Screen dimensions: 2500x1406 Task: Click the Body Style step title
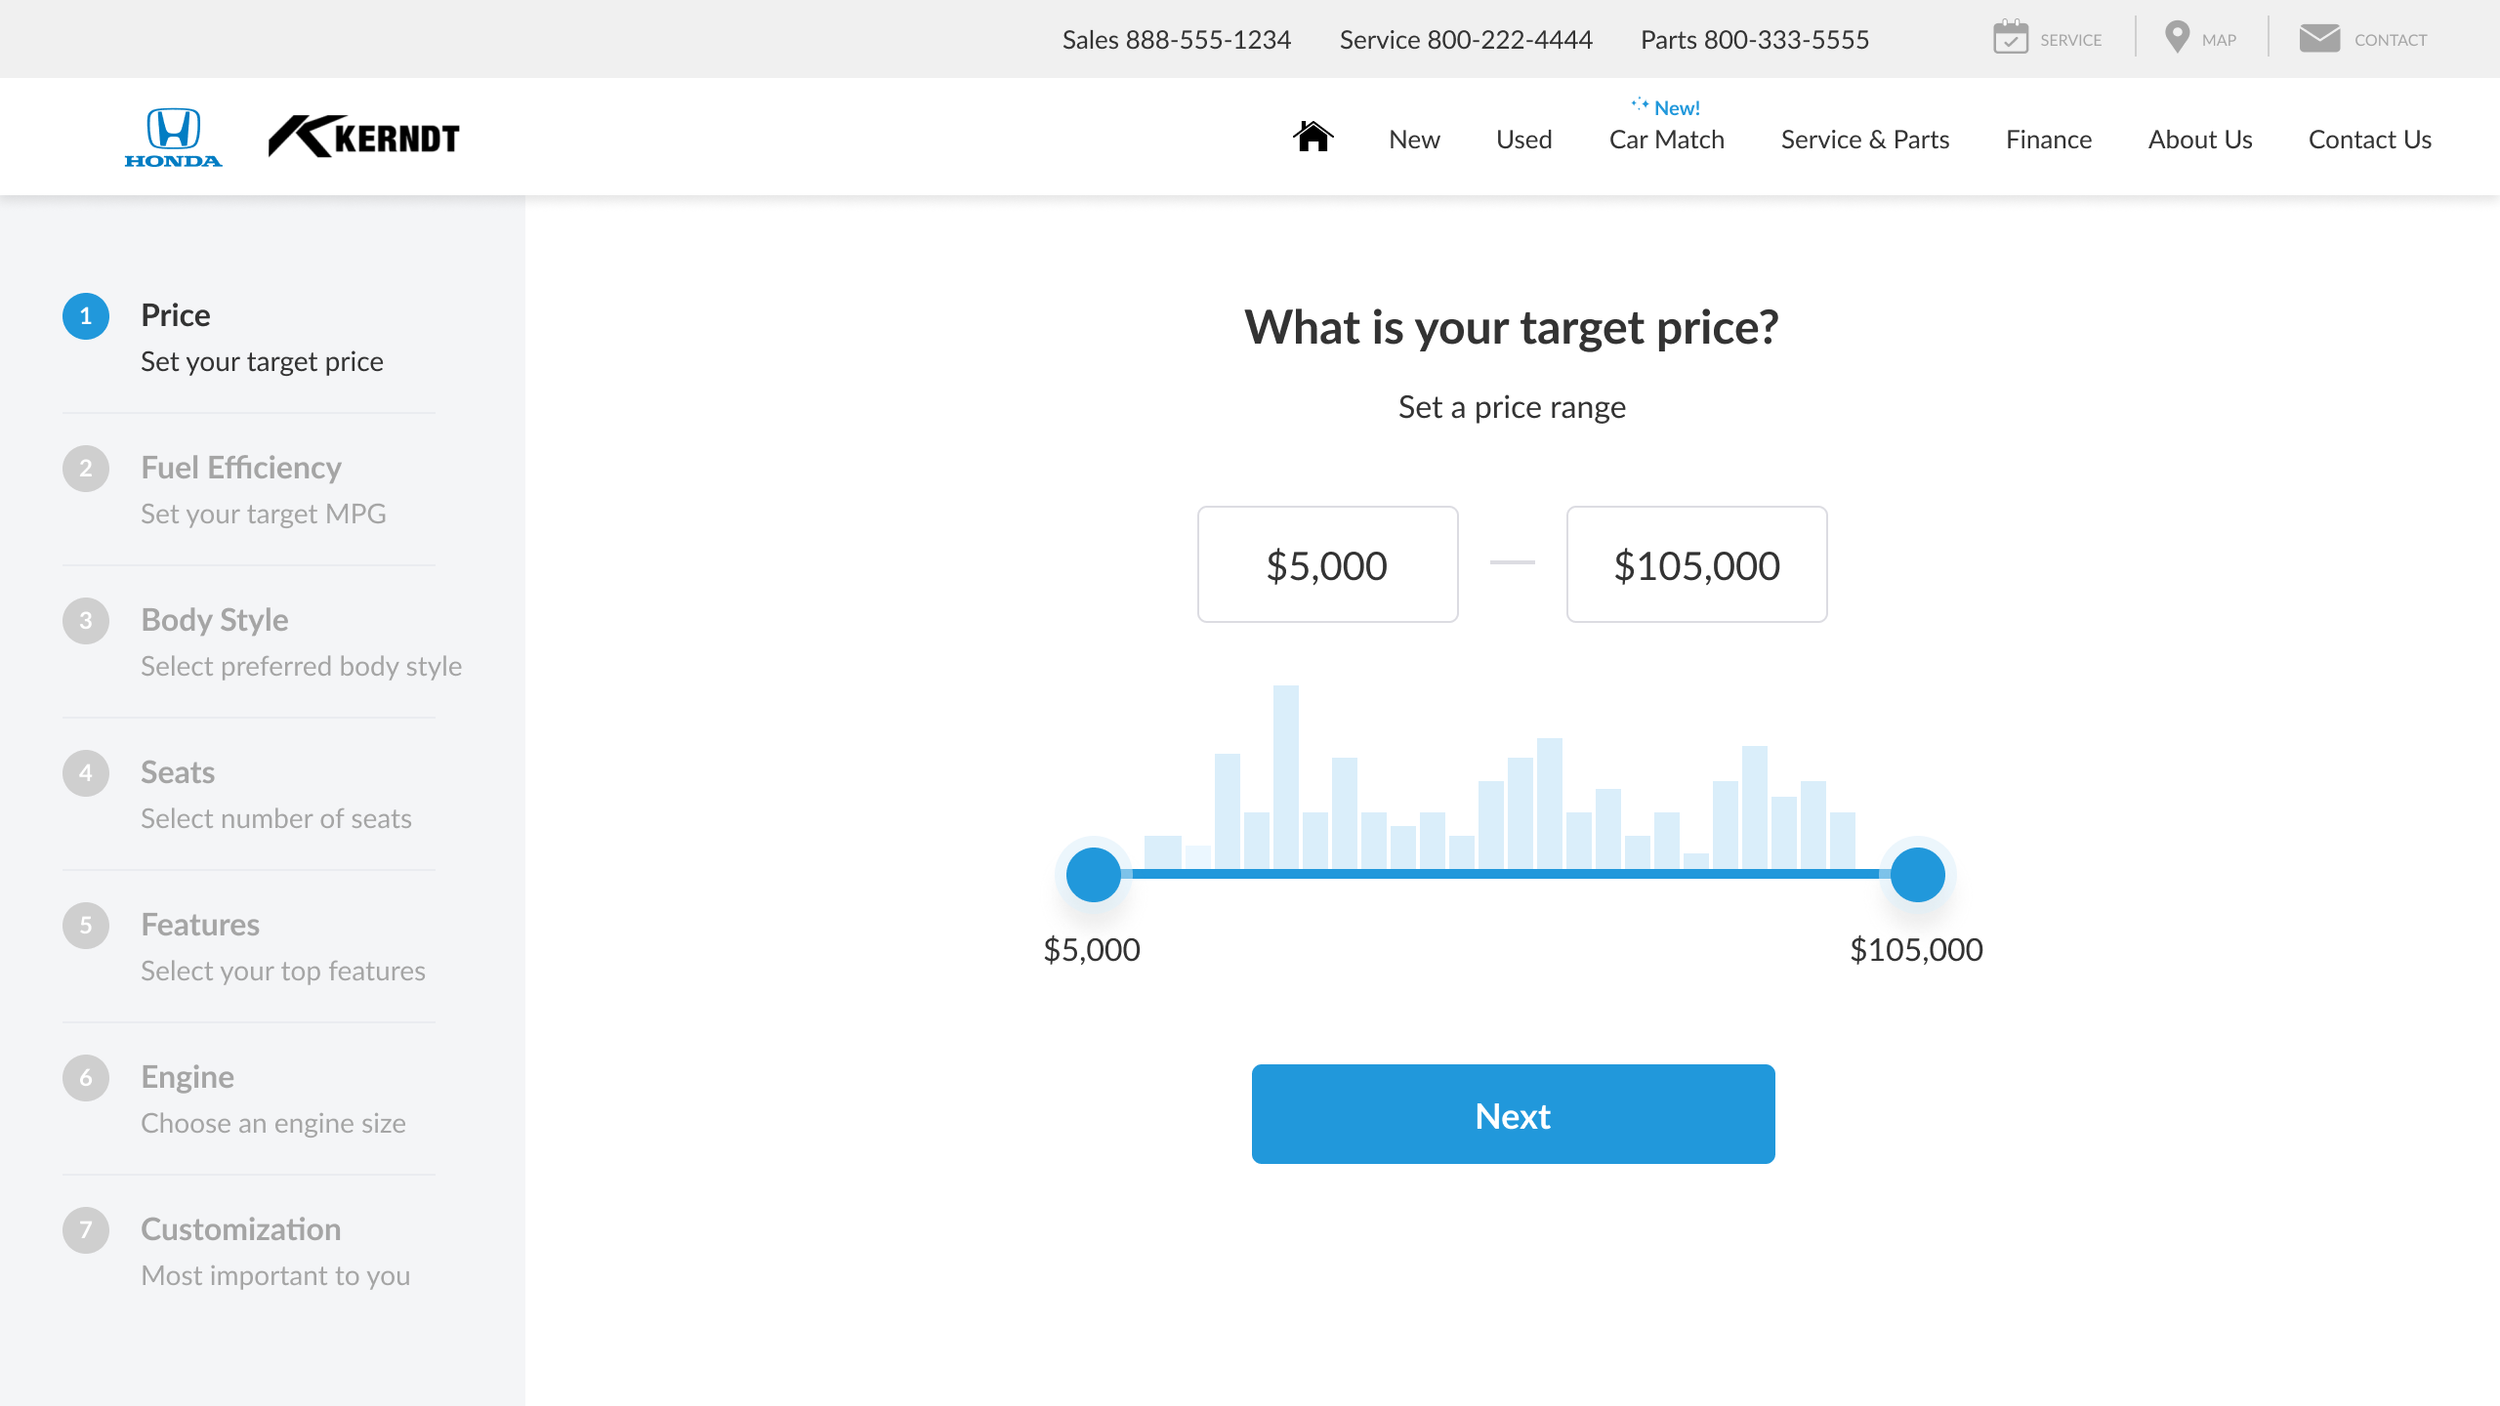pyautogui.click(x=214, y=620)
